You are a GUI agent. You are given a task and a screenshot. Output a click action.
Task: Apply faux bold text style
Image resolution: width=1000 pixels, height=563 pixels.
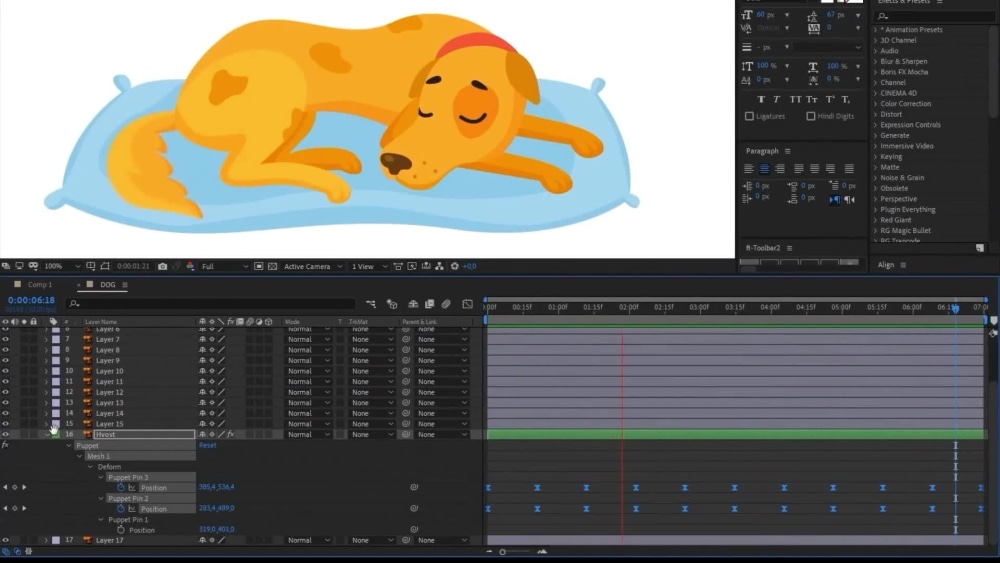pyautogui.click(x=761, y=99)
